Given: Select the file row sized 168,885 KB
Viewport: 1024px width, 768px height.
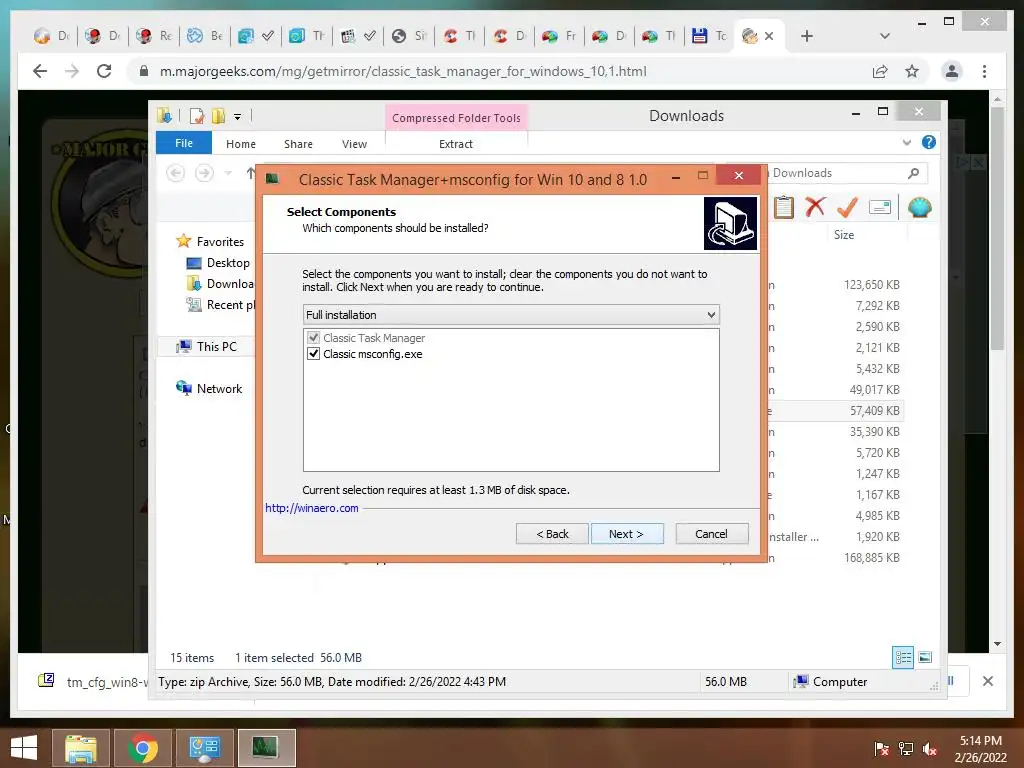Looking at the screenshot, I should point(836,558).
